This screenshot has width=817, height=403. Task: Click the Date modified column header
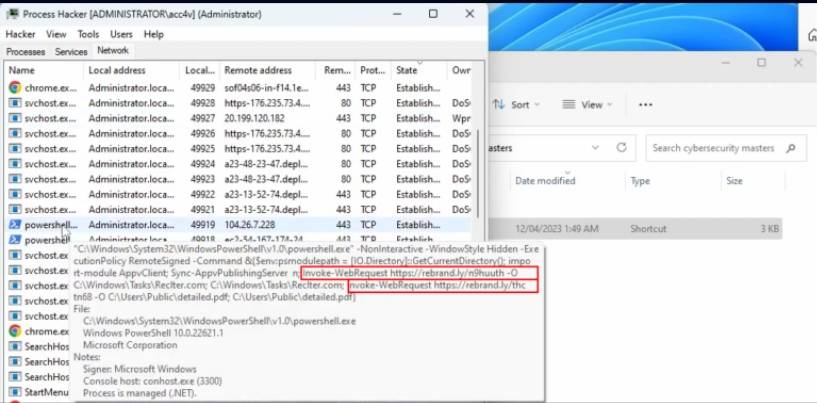(545, 181)
